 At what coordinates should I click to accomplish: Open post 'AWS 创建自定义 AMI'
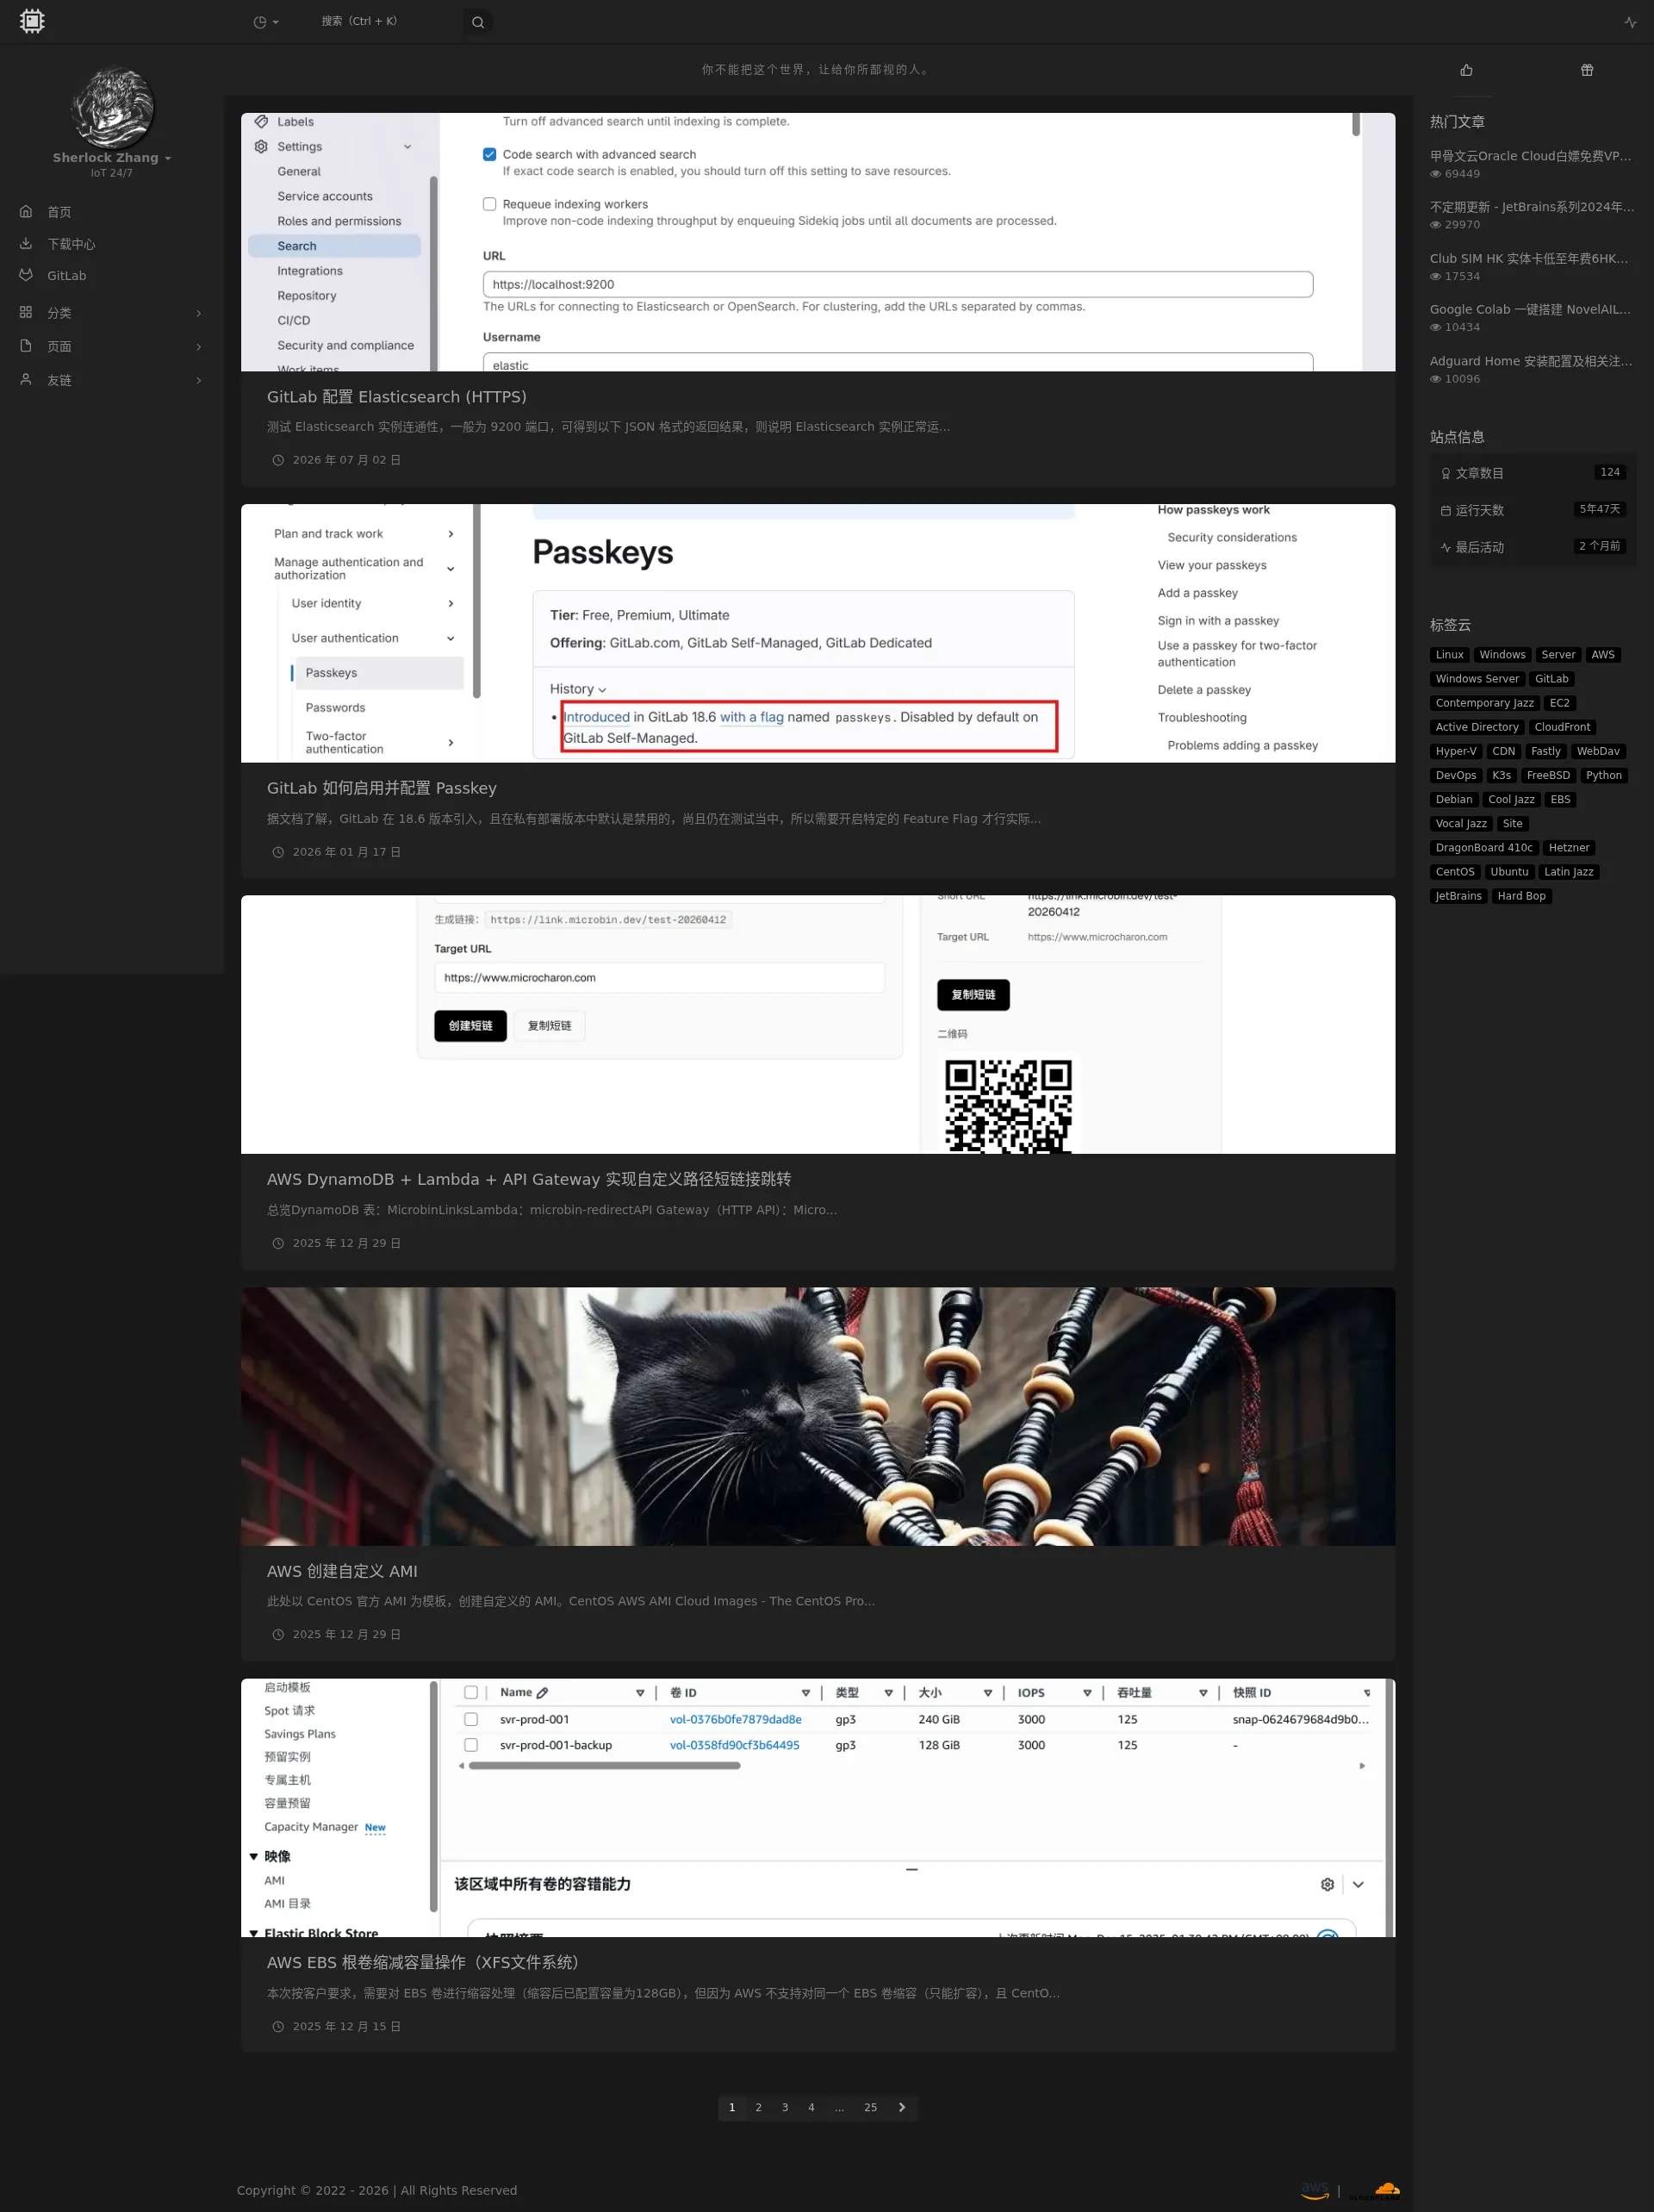342,1571
